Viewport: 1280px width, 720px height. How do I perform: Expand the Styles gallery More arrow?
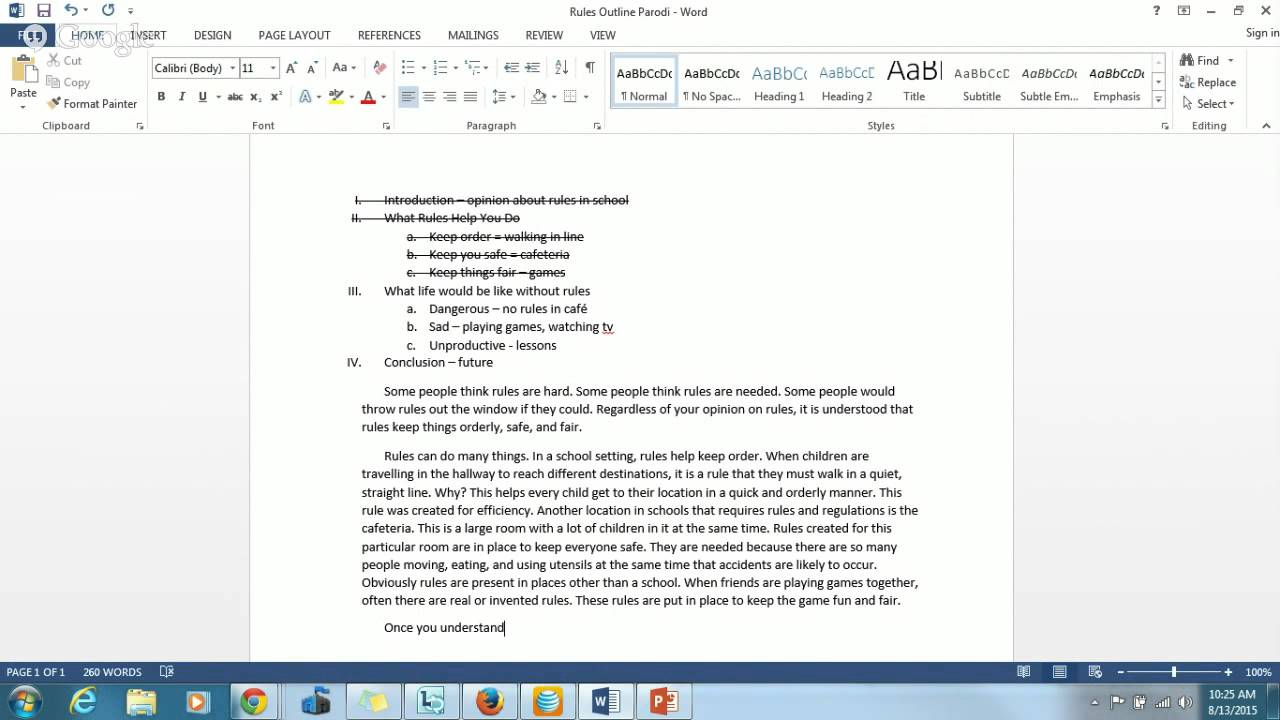pos(1159,100)
